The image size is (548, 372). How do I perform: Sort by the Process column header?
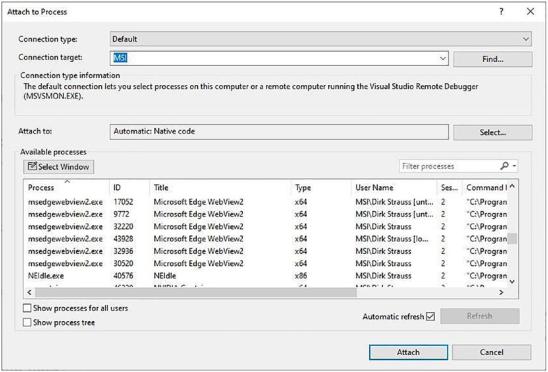66,188
